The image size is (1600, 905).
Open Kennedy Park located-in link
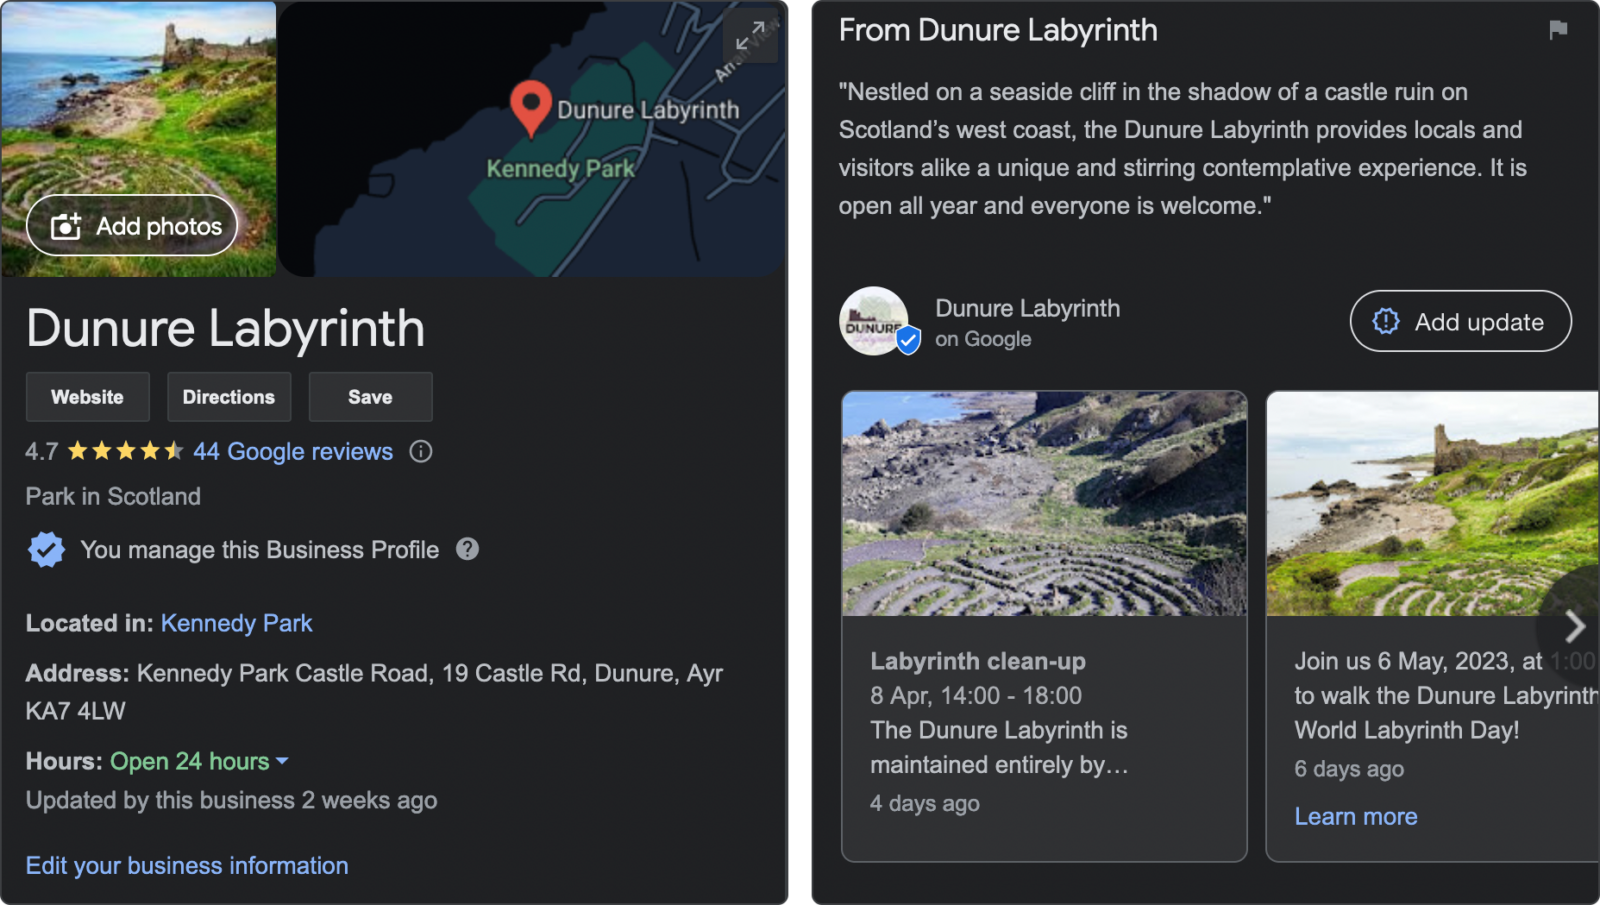(x=237, y=623)
